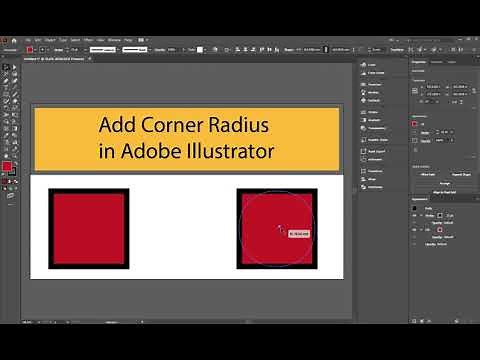The image size is (480, 360).
Task: Open the Edit menu
Action: [x=38, y=40]
